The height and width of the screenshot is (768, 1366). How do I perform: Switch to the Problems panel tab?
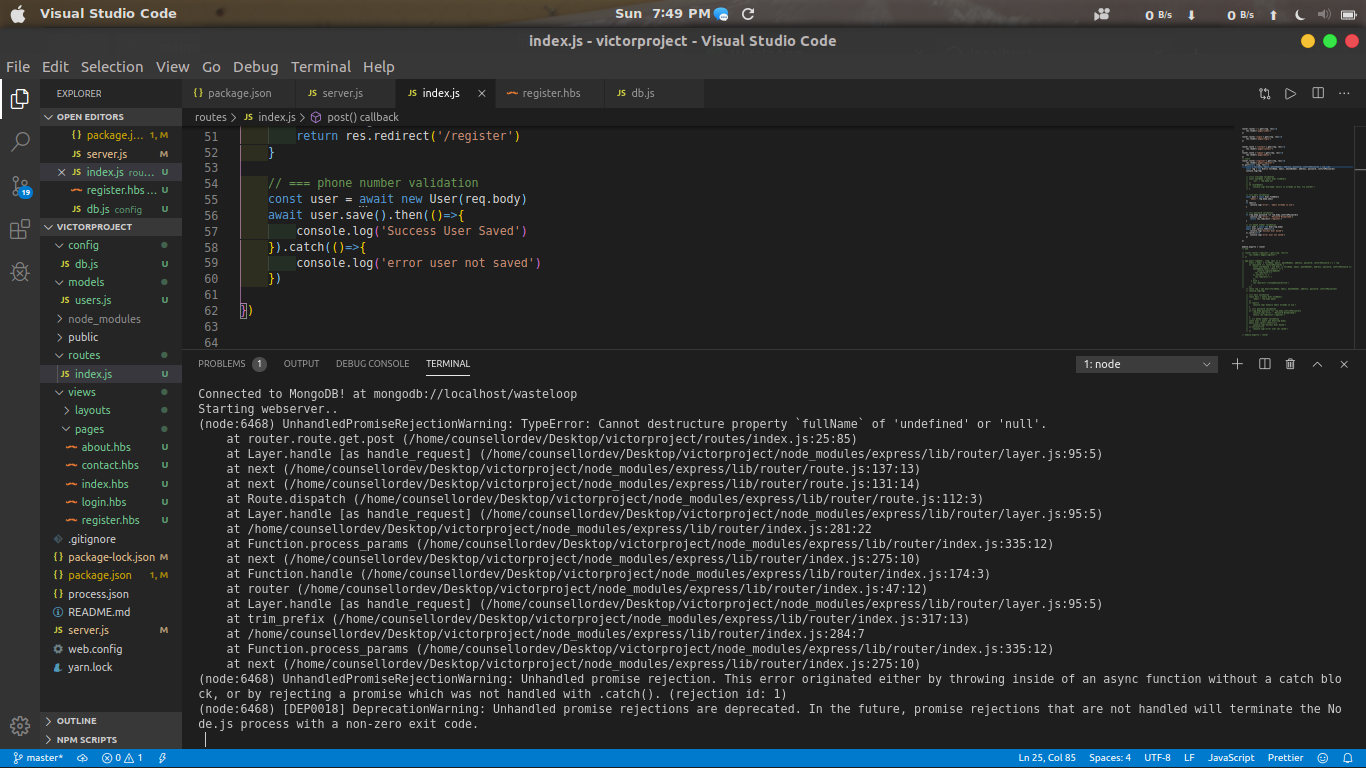(232, 364)
